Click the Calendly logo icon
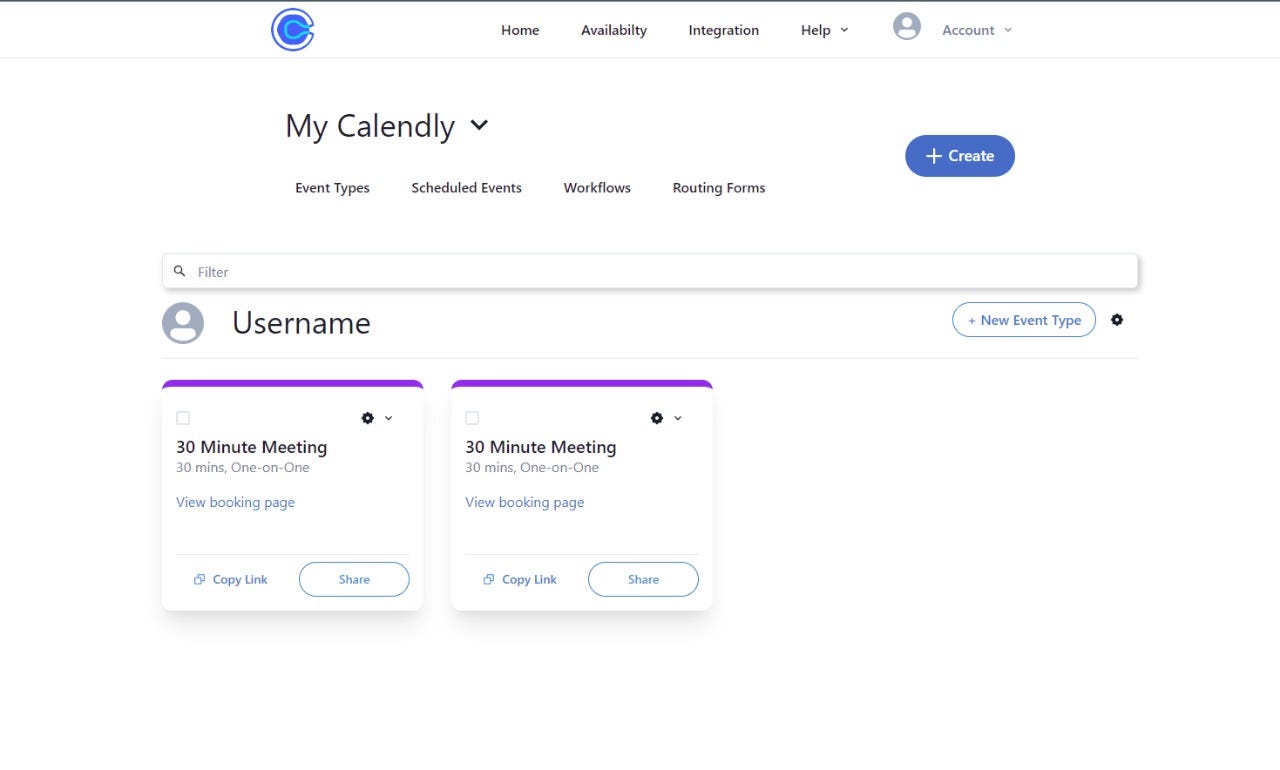Screen dimensions: 1280x770 293,30
